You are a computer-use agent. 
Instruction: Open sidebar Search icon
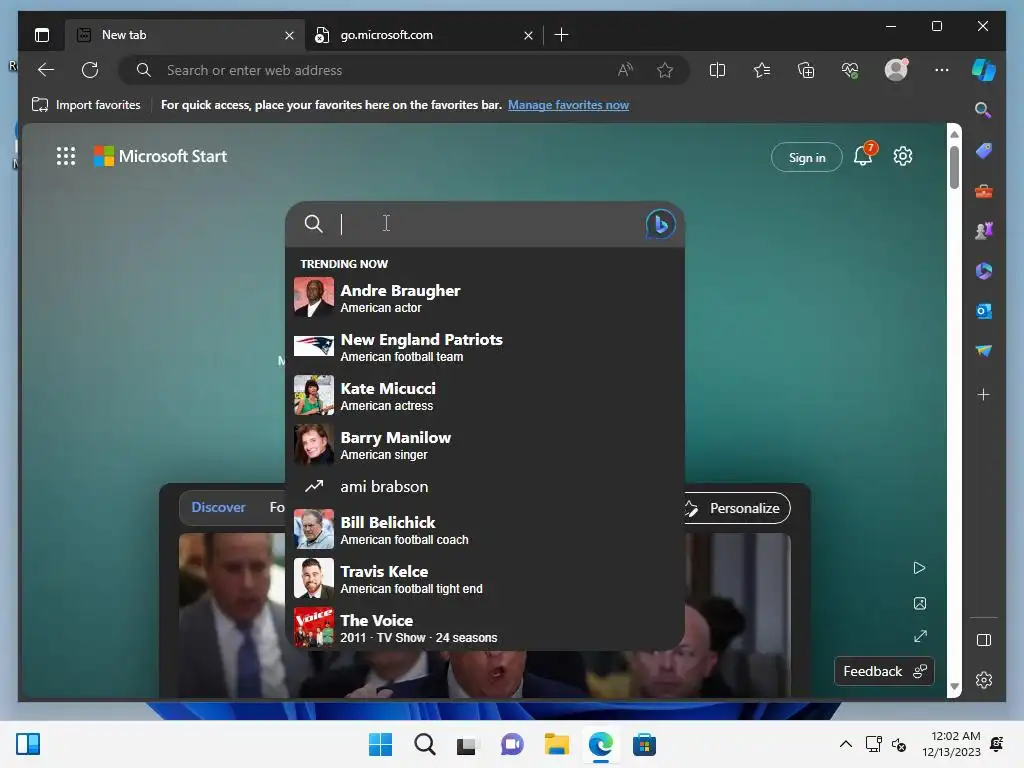coord(983,110)
